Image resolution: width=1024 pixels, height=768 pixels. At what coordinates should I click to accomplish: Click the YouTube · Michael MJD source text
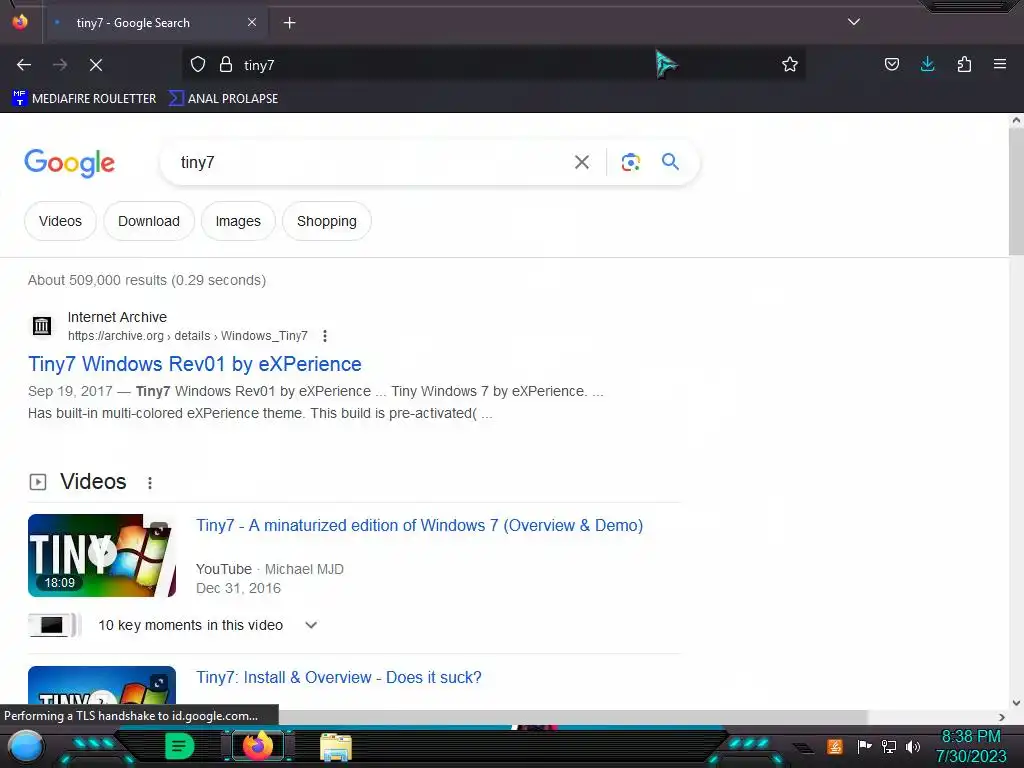coord(270,569)
